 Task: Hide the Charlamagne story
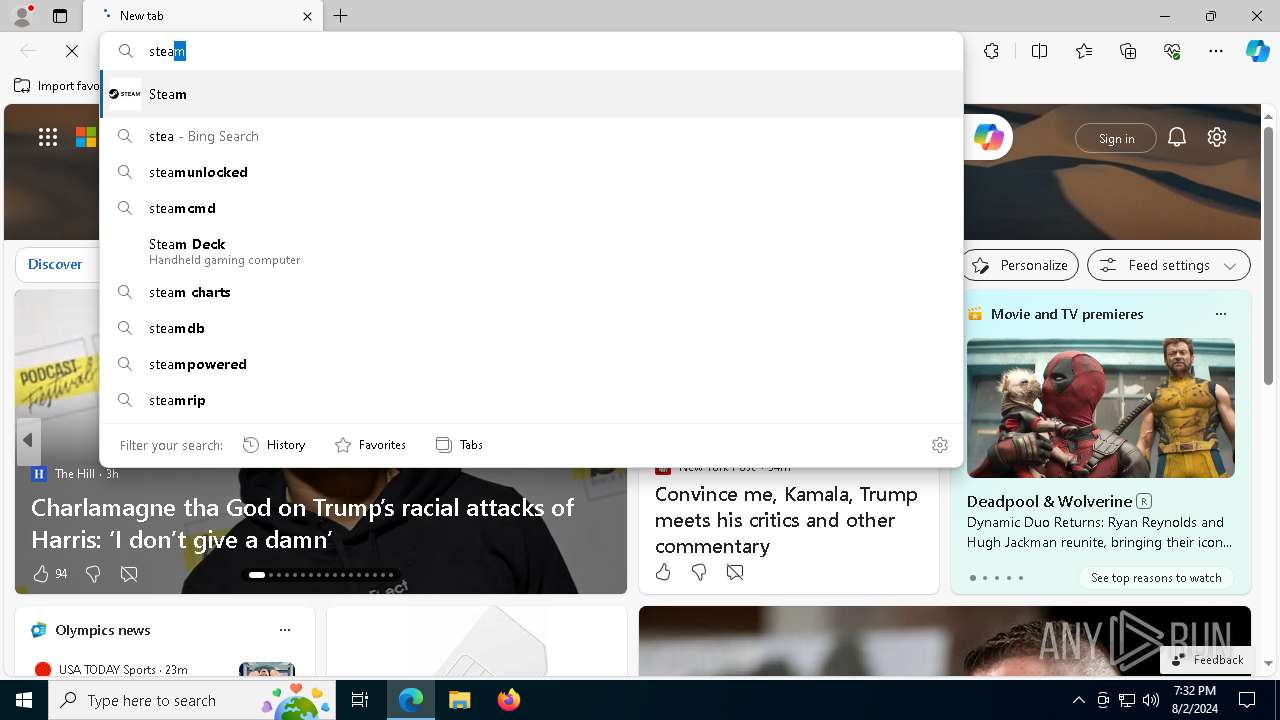(x=129, y=574)
